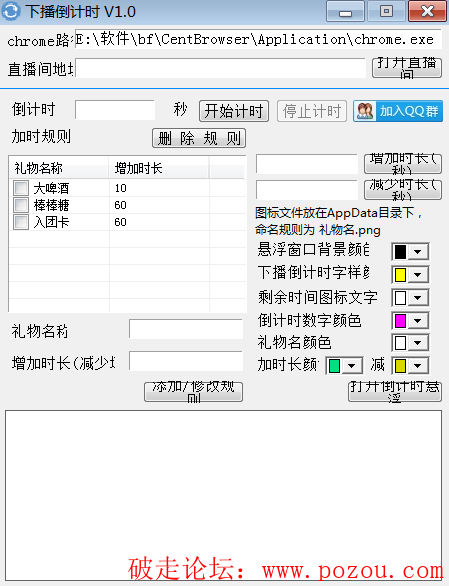Click the 减 yellow color swatch

400,366
